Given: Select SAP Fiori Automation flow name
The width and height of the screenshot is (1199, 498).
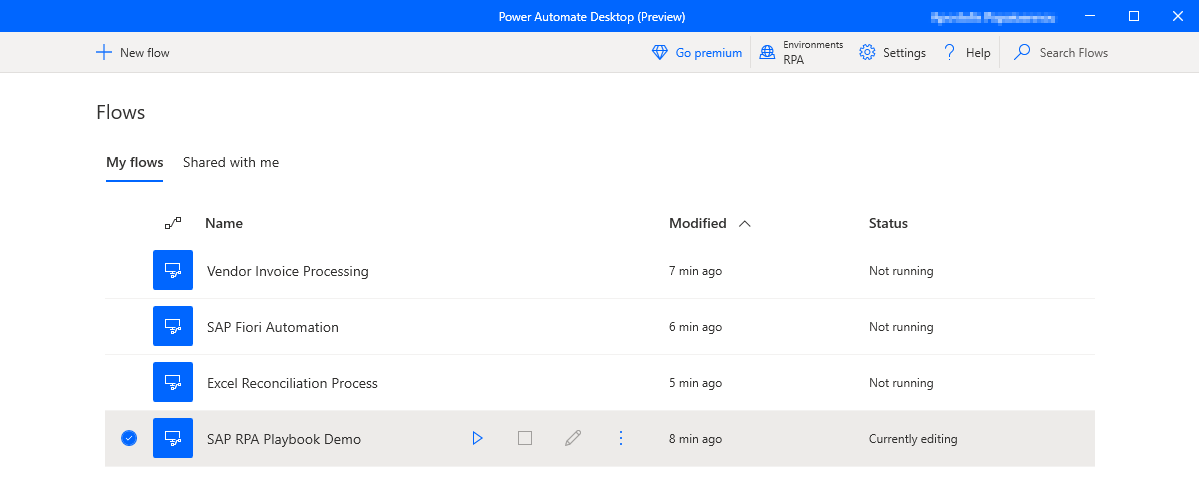Looking at the screenshot, I should coord(273,327).
